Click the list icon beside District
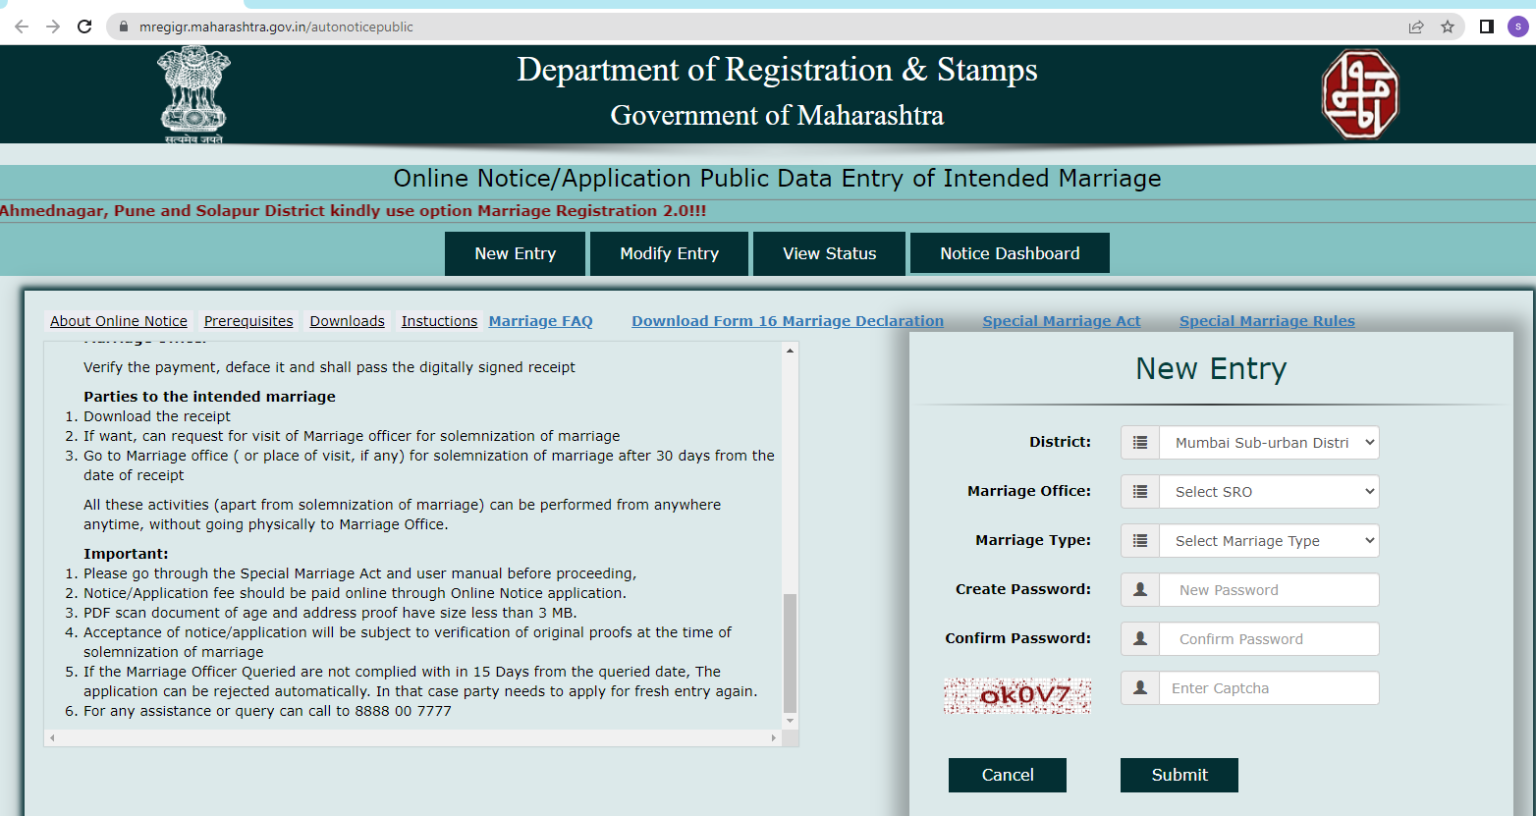 [1138, 441]
